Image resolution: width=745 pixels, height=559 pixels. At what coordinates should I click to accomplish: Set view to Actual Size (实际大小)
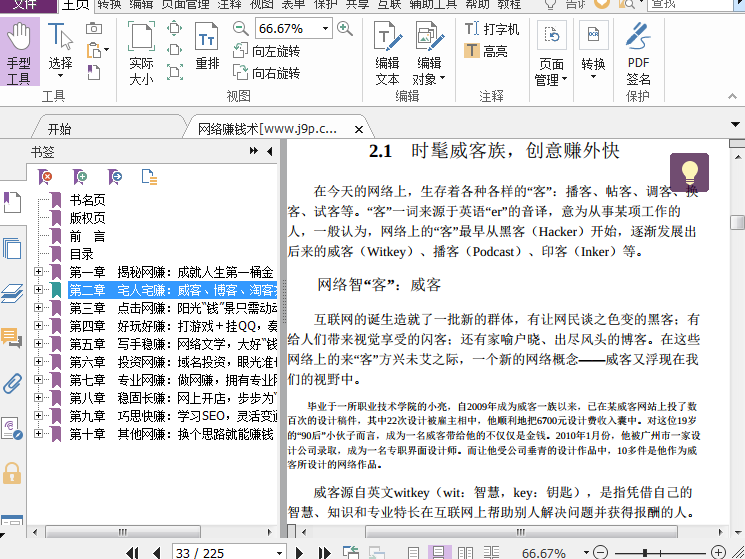(x=141, y=53)
